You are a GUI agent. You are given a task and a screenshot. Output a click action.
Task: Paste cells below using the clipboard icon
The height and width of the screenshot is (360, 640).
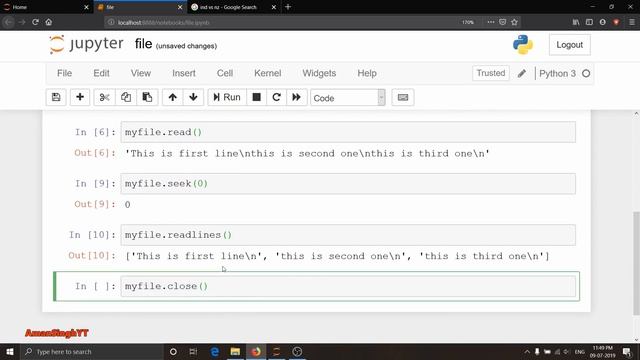pos(147,97)
